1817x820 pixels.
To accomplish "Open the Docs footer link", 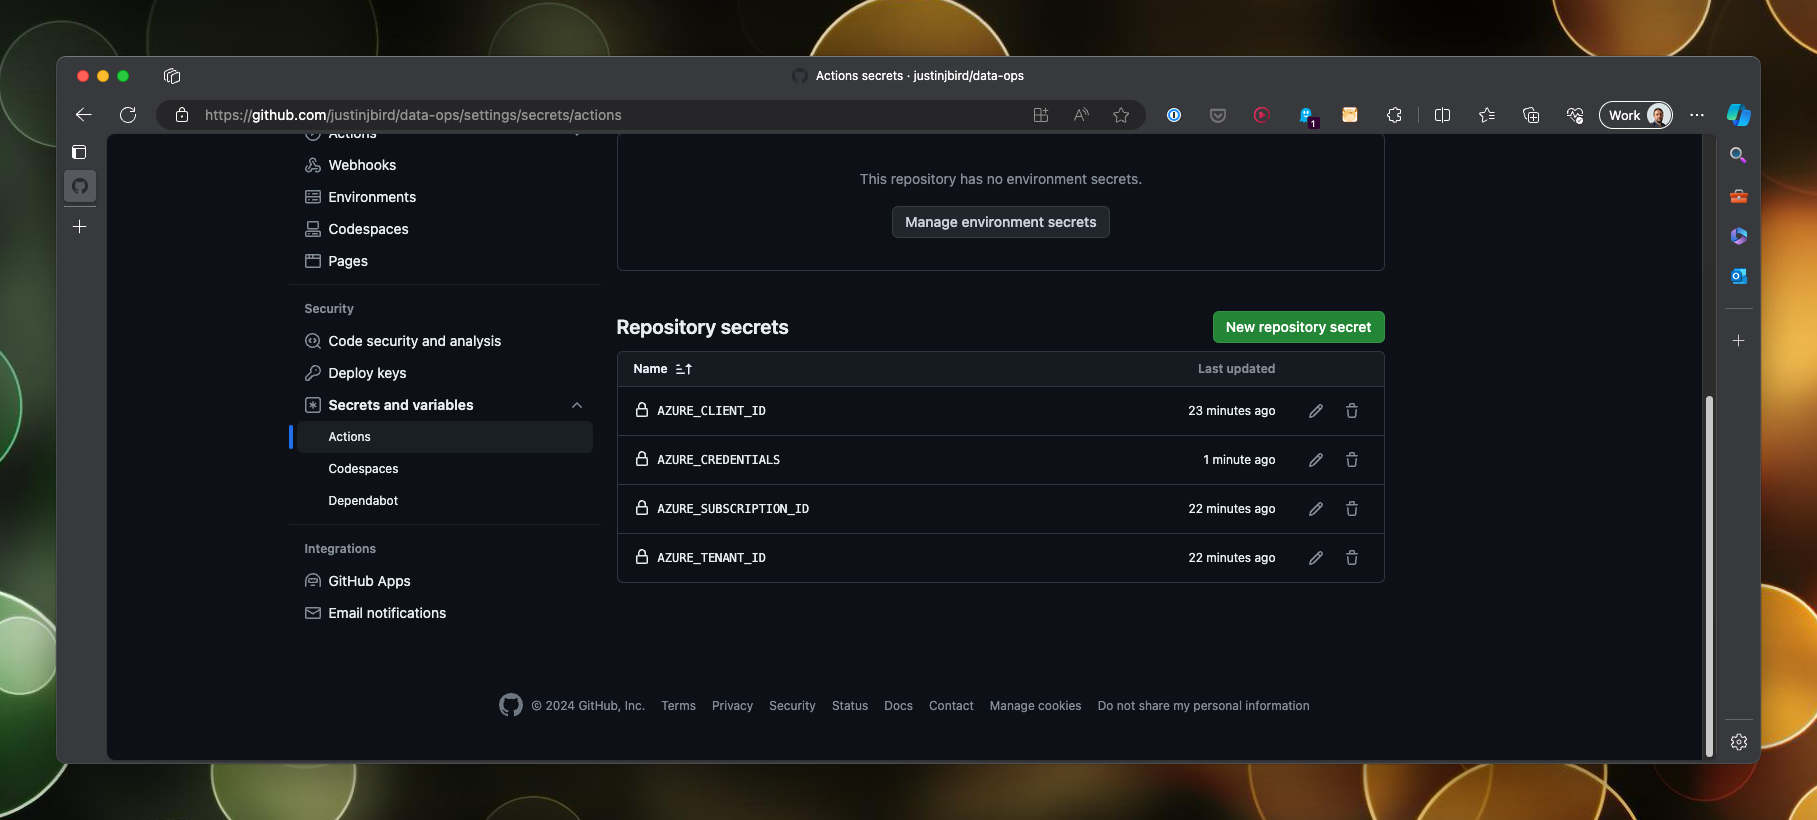I will pyautogui.click(x=898, y=706).
